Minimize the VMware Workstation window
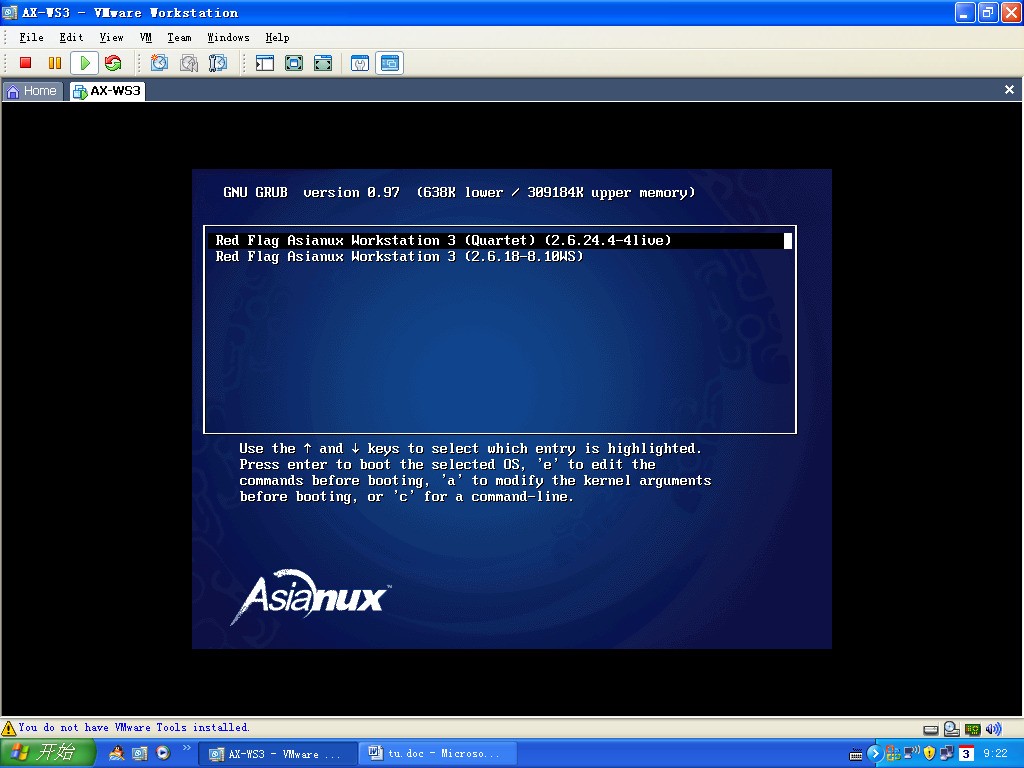 click(x=965, y=12)
